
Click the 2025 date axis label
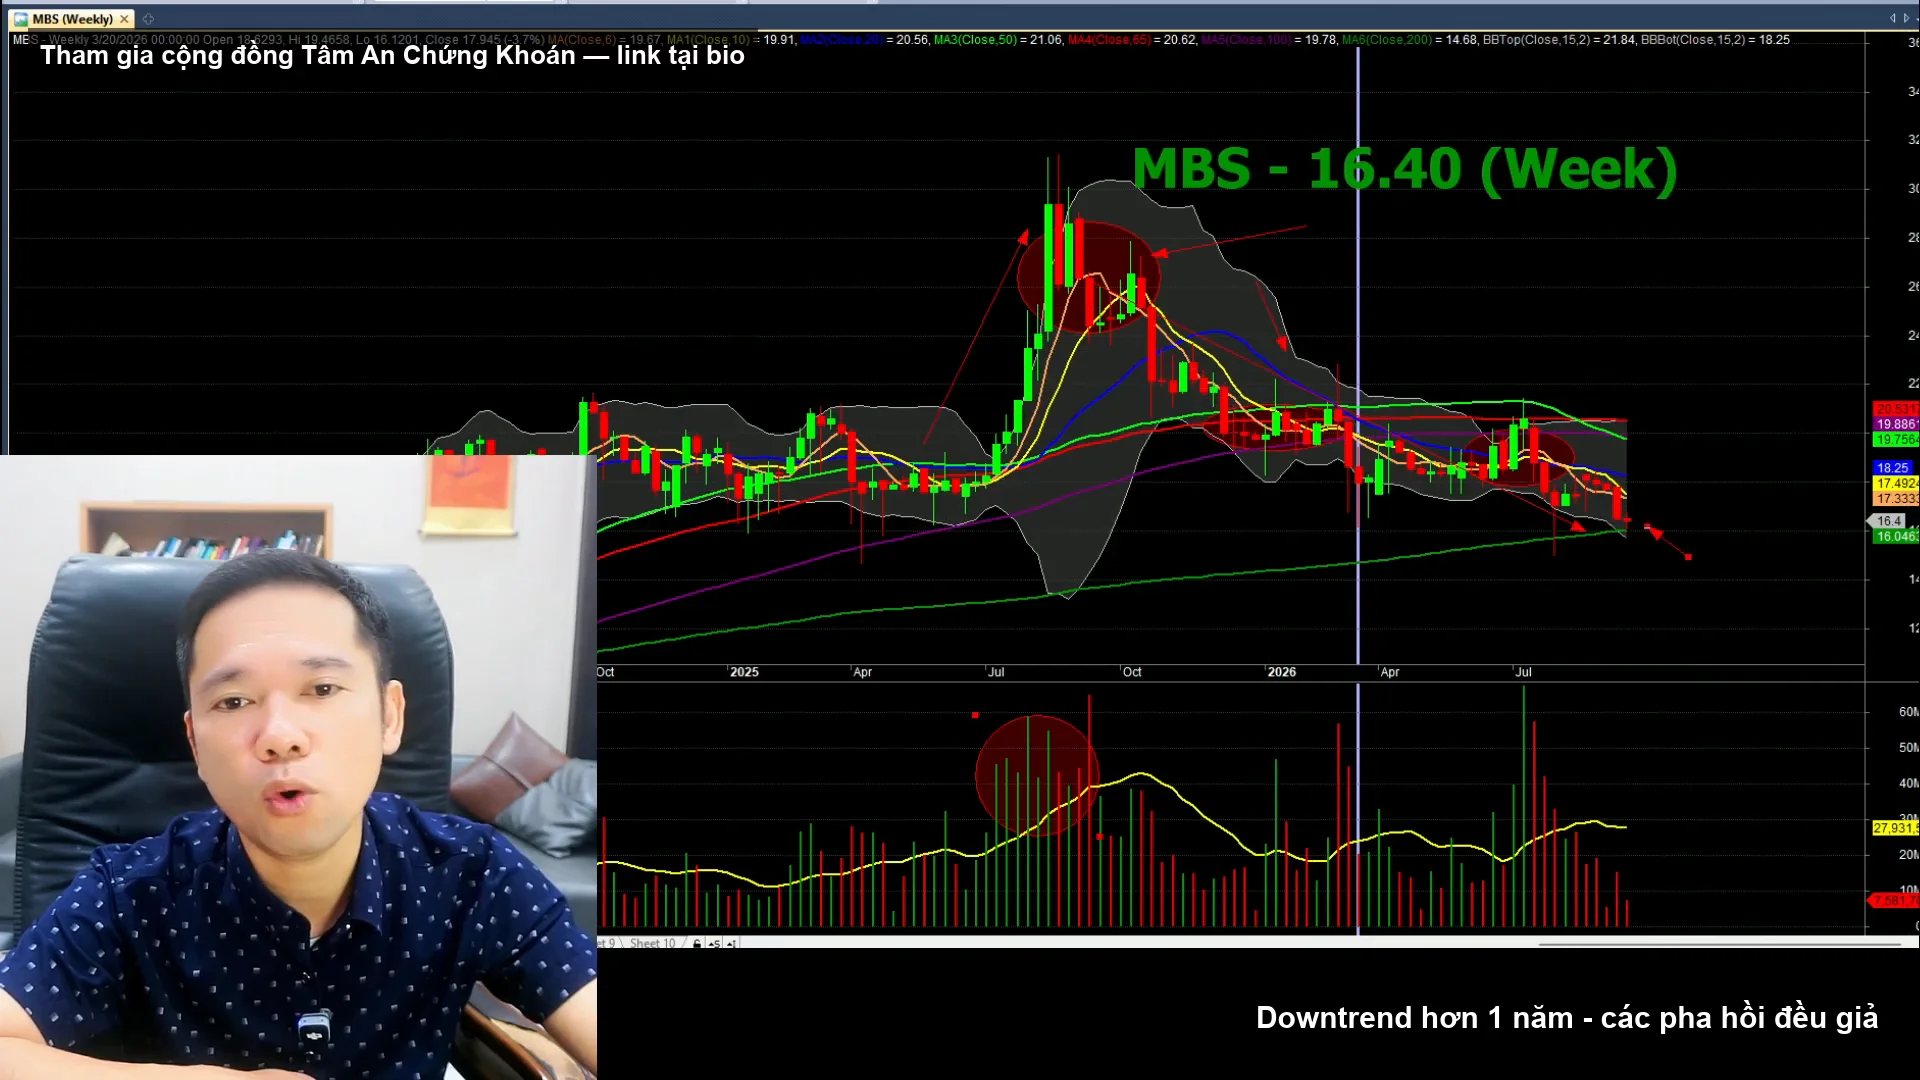pos(744,672)
